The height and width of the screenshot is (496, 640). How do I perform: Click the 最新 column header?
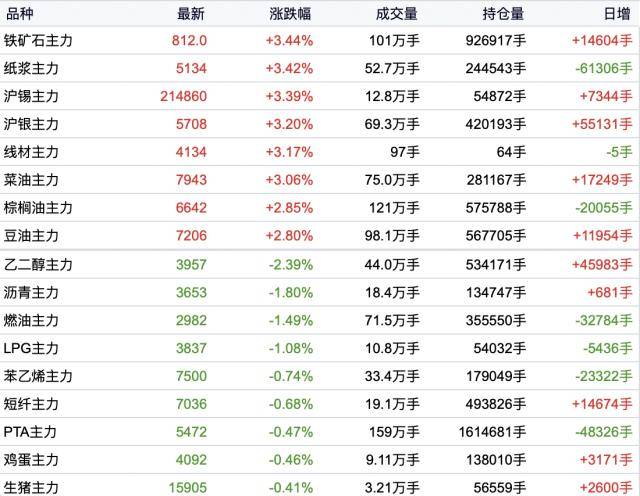(191, 14)
